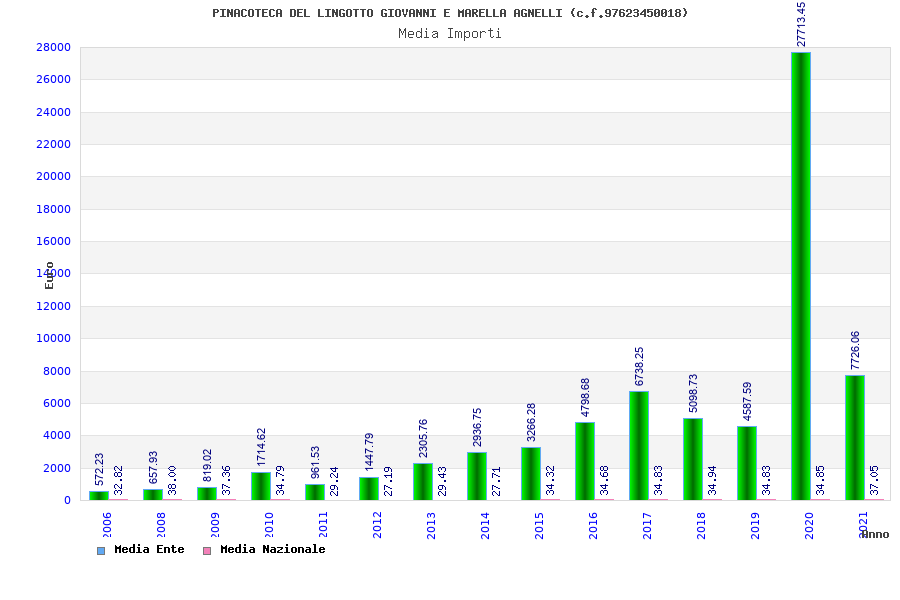Select the Media Nazionale legend text
Image resolution: width=900 pixels, height=600 pixels.
(x=273, y=549)
